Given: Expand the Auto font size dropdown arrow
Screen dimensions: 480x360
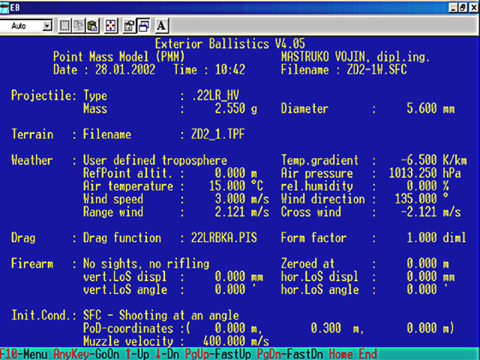Looking at the screenshot, I should tap(48, 26).
